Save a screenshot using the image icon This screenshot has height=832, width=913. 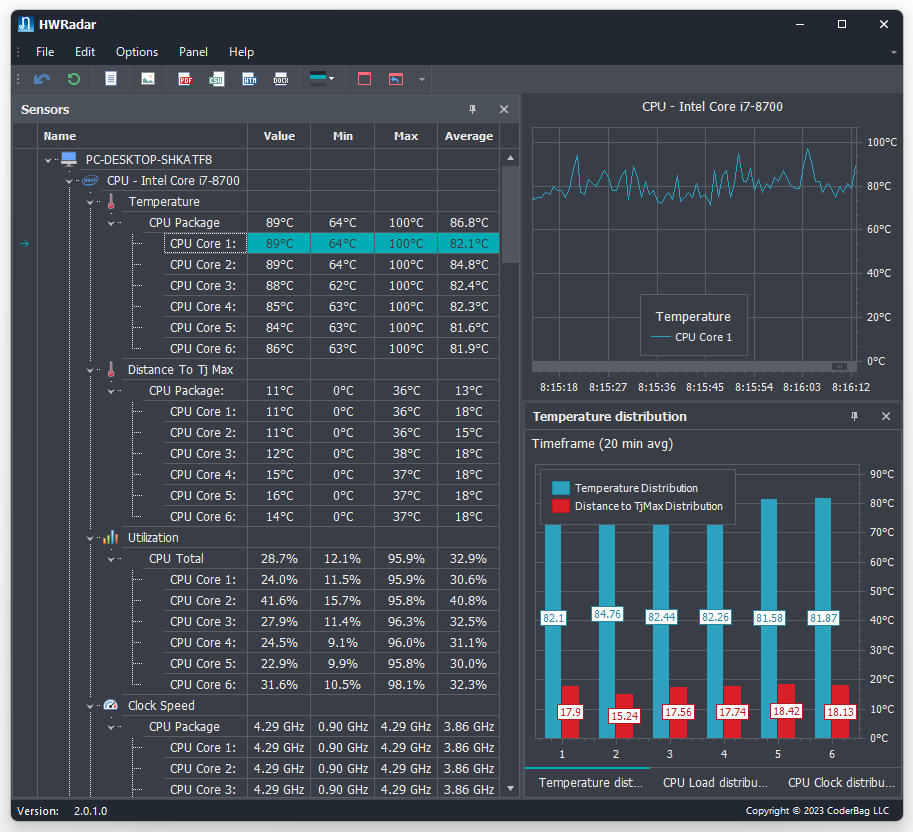click(x=148, y=79)
